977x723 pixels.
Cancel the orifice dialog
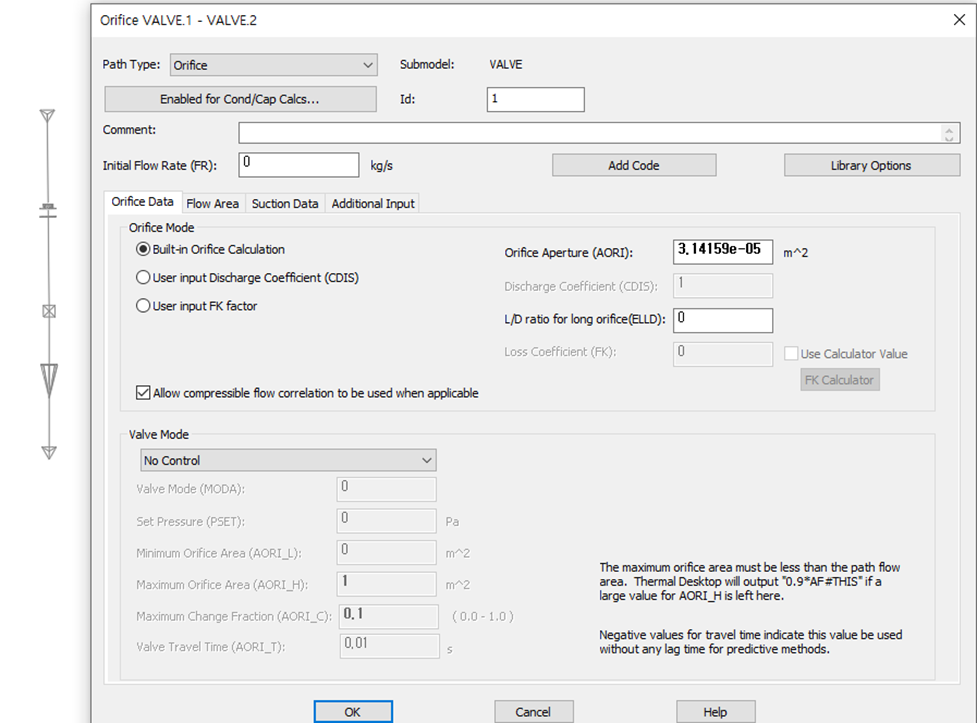tap(533, 712)
